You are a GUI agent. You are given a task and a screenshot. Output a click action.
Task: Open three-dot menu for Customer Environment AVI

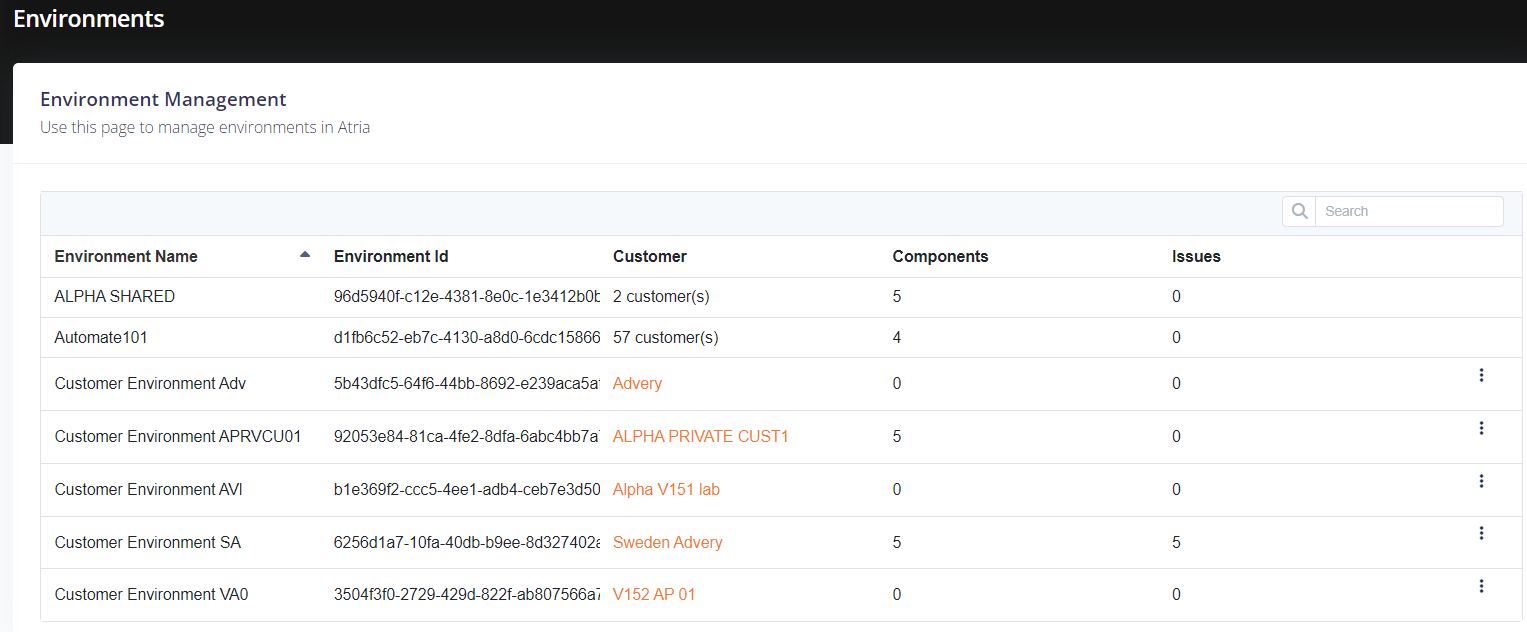[x=1481, y=481]
